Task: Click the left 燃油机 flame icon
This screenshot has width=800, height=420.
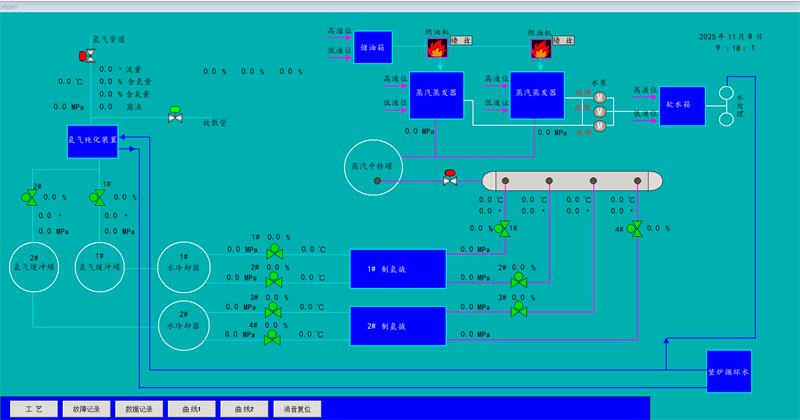Action: pyautogui.click(x=435, y=46)
